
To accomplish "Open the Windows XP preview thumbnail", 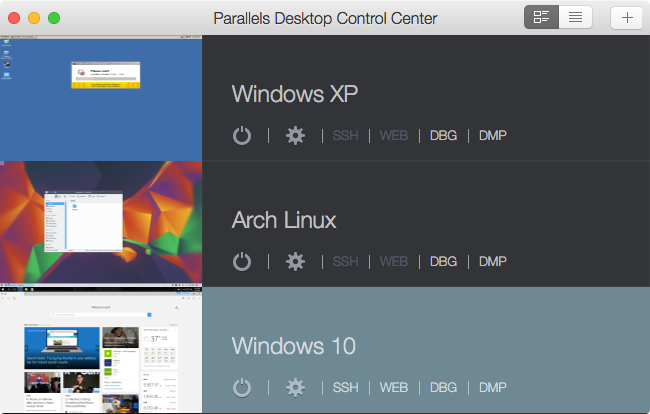I will [x=100, y=98].
